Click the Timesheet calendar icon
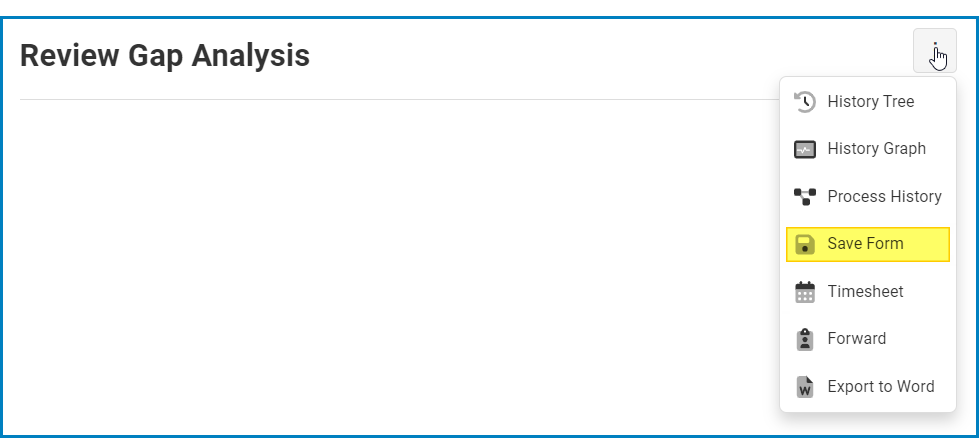 [805, 292]
